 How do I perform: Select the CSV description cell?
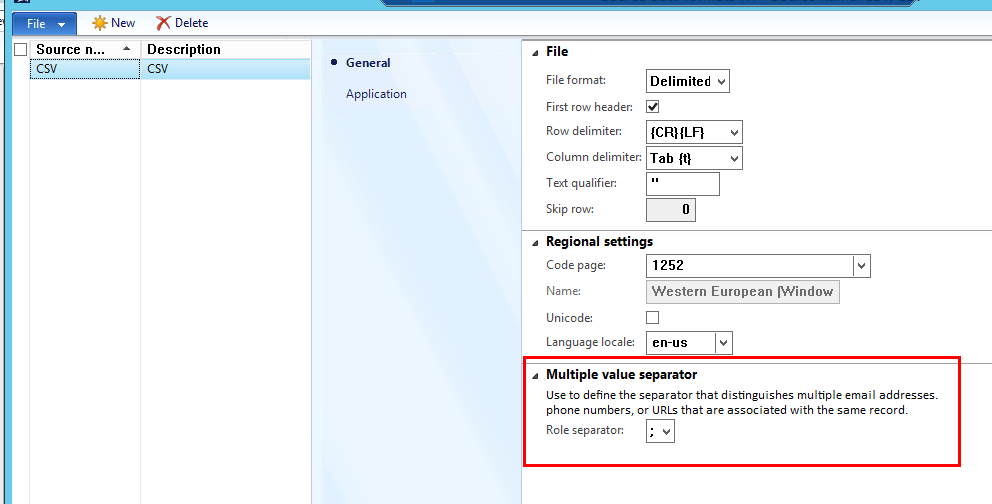pos(226,69)
